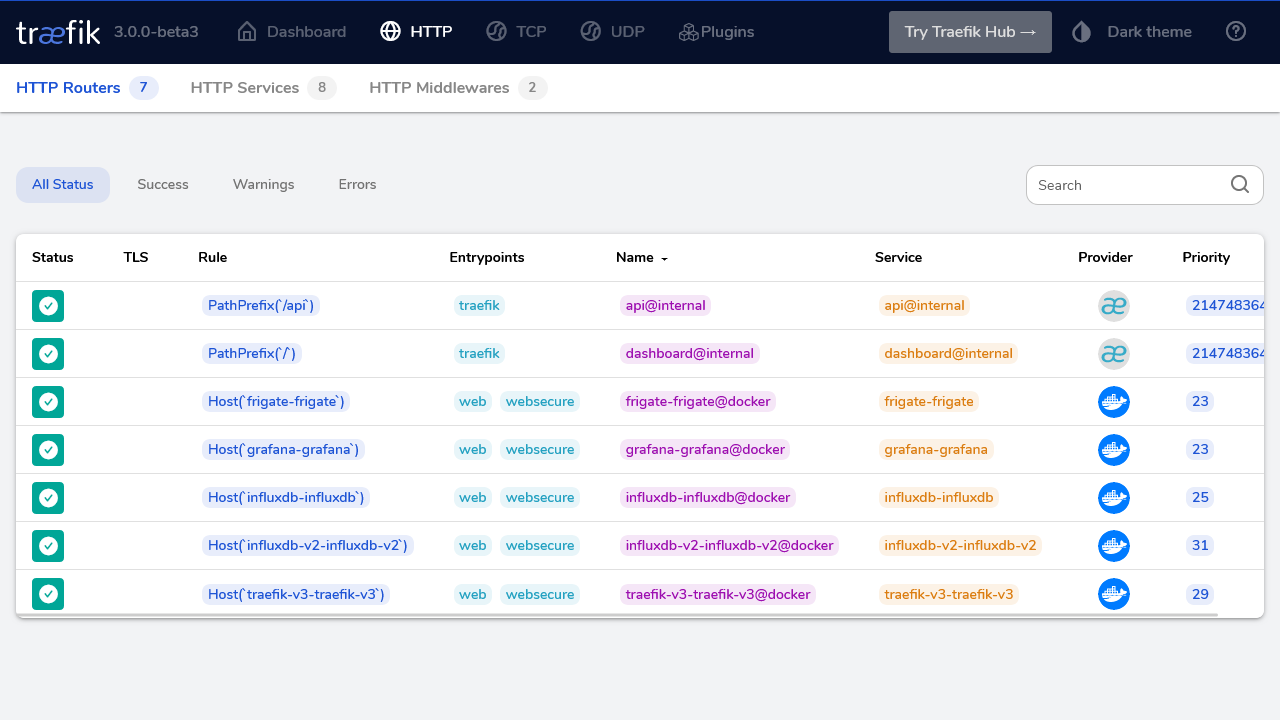Open the help question mark icon
Screen dimensions: 1280x720
[1236, 32]
